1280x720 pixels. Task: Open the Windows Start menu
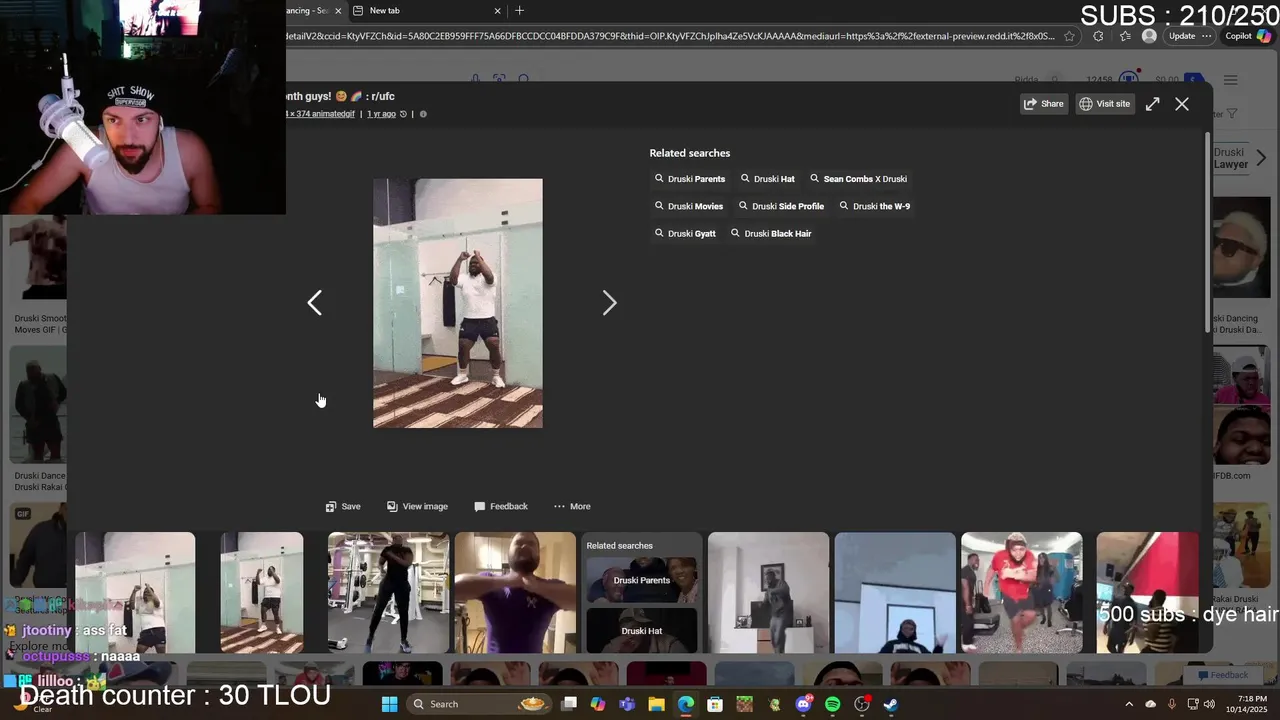tap(389, 704)
